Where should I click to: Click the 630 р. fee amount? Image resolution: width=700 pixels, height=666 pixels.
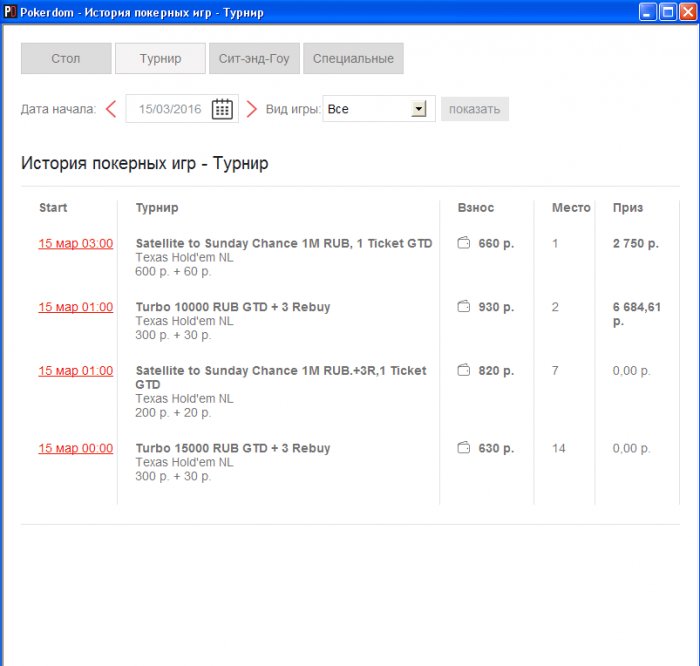click(496, 448)
